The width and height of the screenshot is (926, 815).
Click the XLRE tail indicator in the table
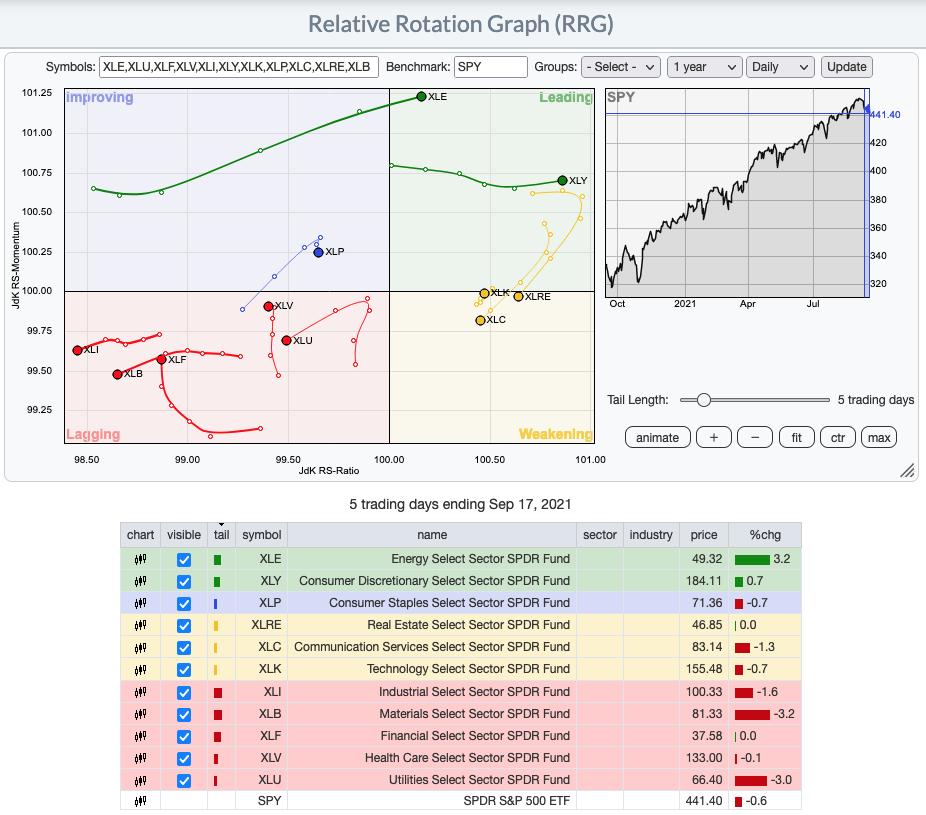point(216,625)
